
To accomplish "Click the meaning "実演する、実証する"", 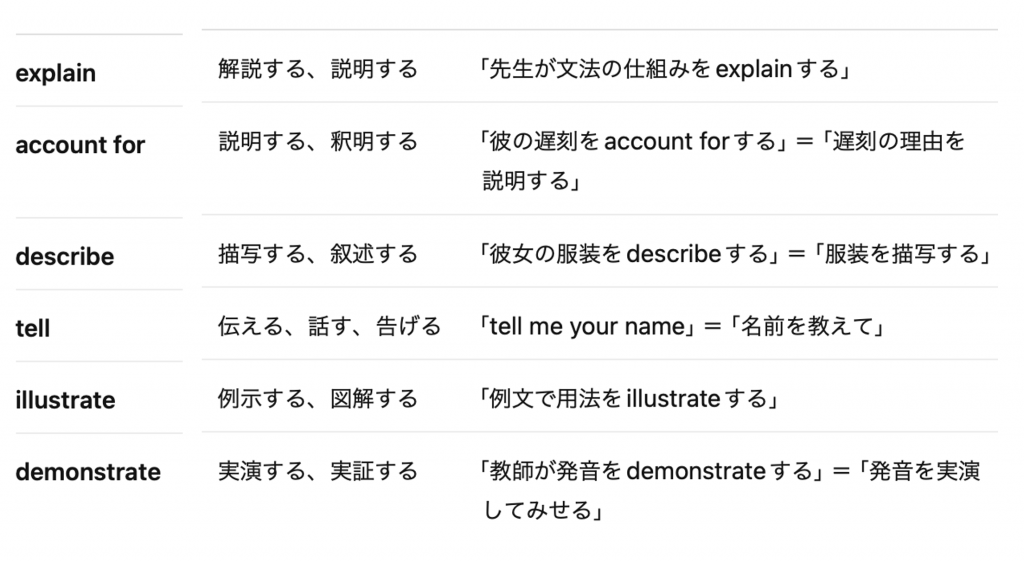I will point(318,471).
